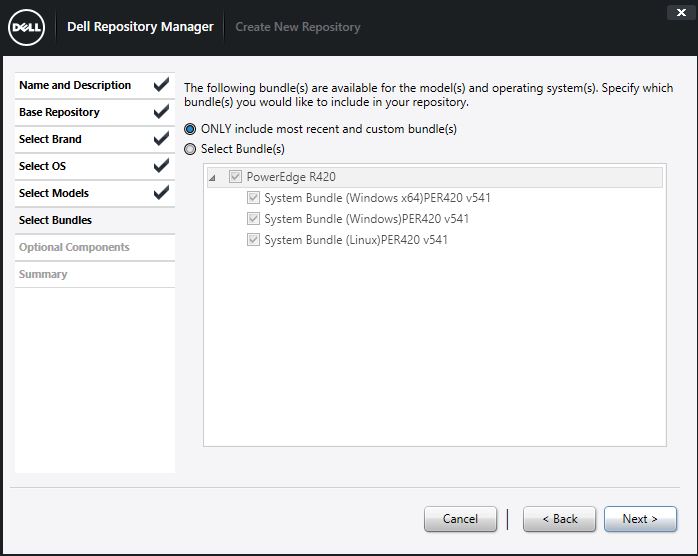Go to Base Repository step

[94, 113]
